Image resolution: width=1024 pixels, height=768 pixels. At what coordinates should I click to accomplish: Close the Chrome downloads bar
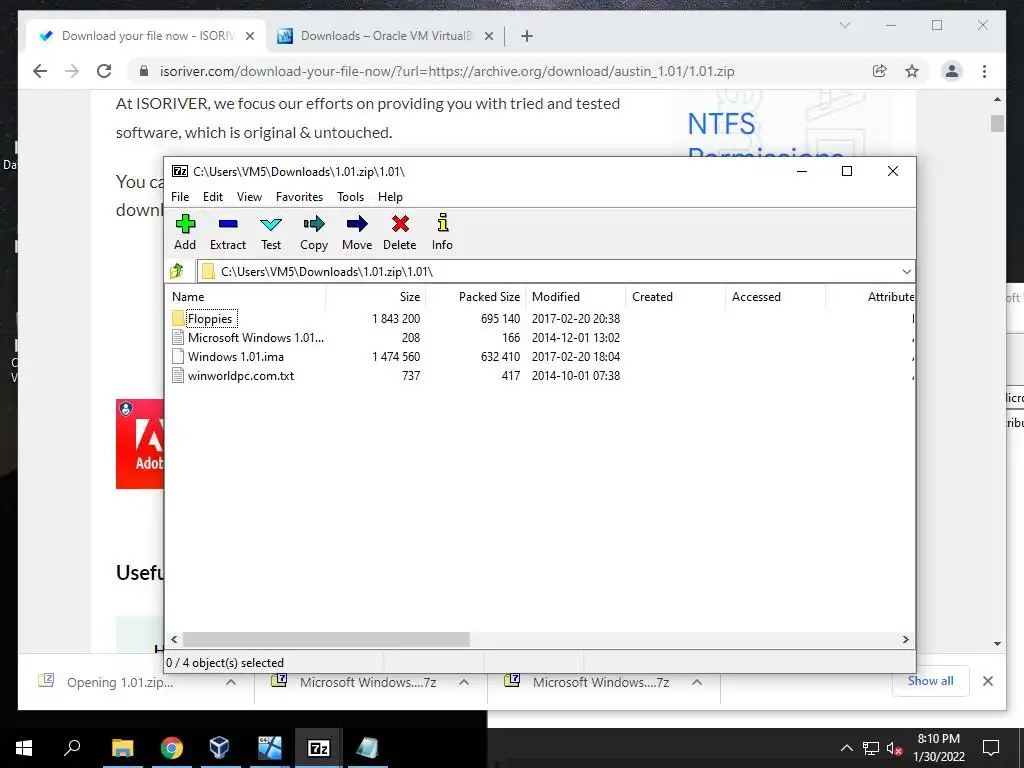tap(987, 681)
